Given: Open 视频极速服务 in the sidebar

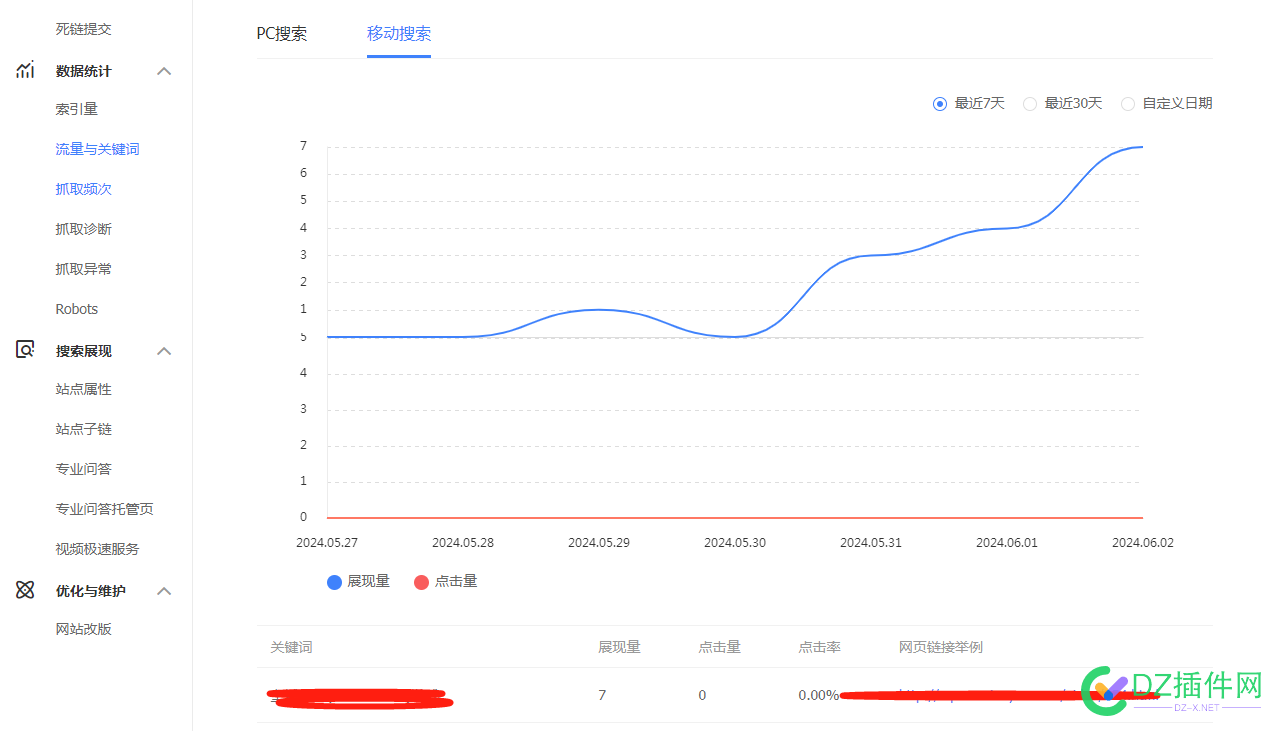Looking at the screenshot, I should tap(98, 549).
